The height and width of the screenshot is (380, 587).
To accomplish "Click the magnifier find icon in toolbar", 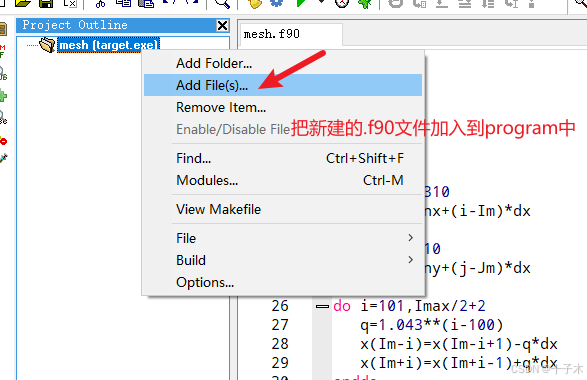I will [x=222, y=4].
